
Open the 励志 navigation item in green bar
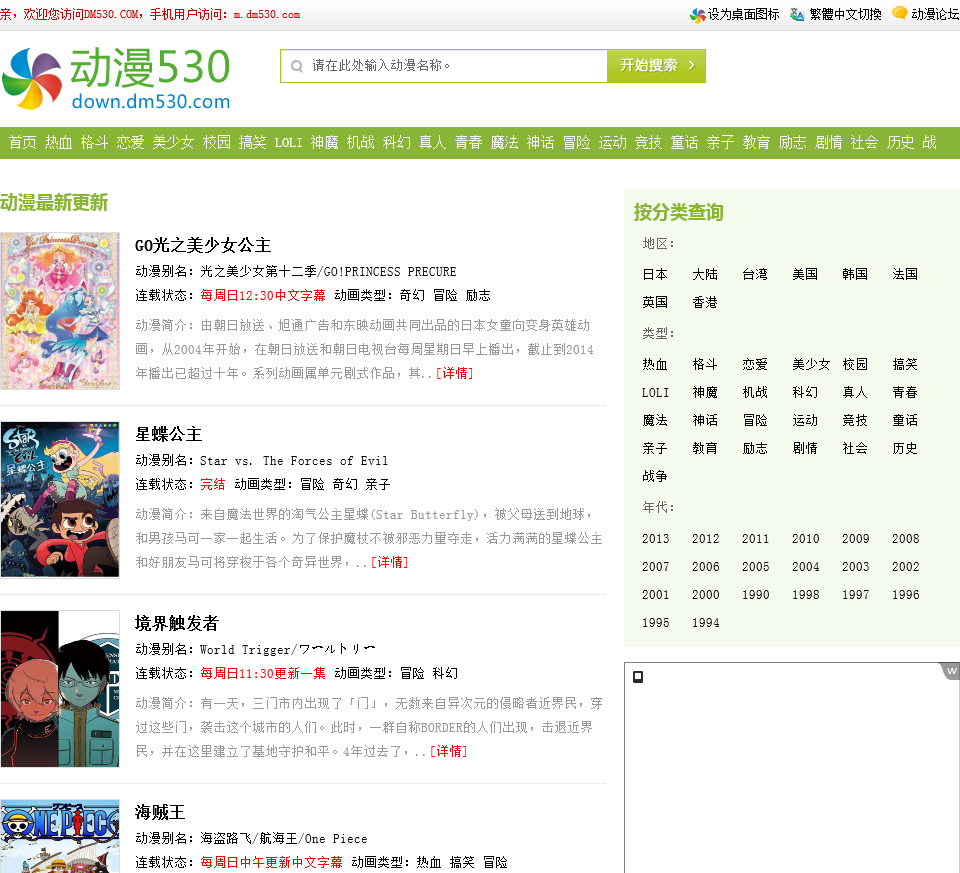792,143
